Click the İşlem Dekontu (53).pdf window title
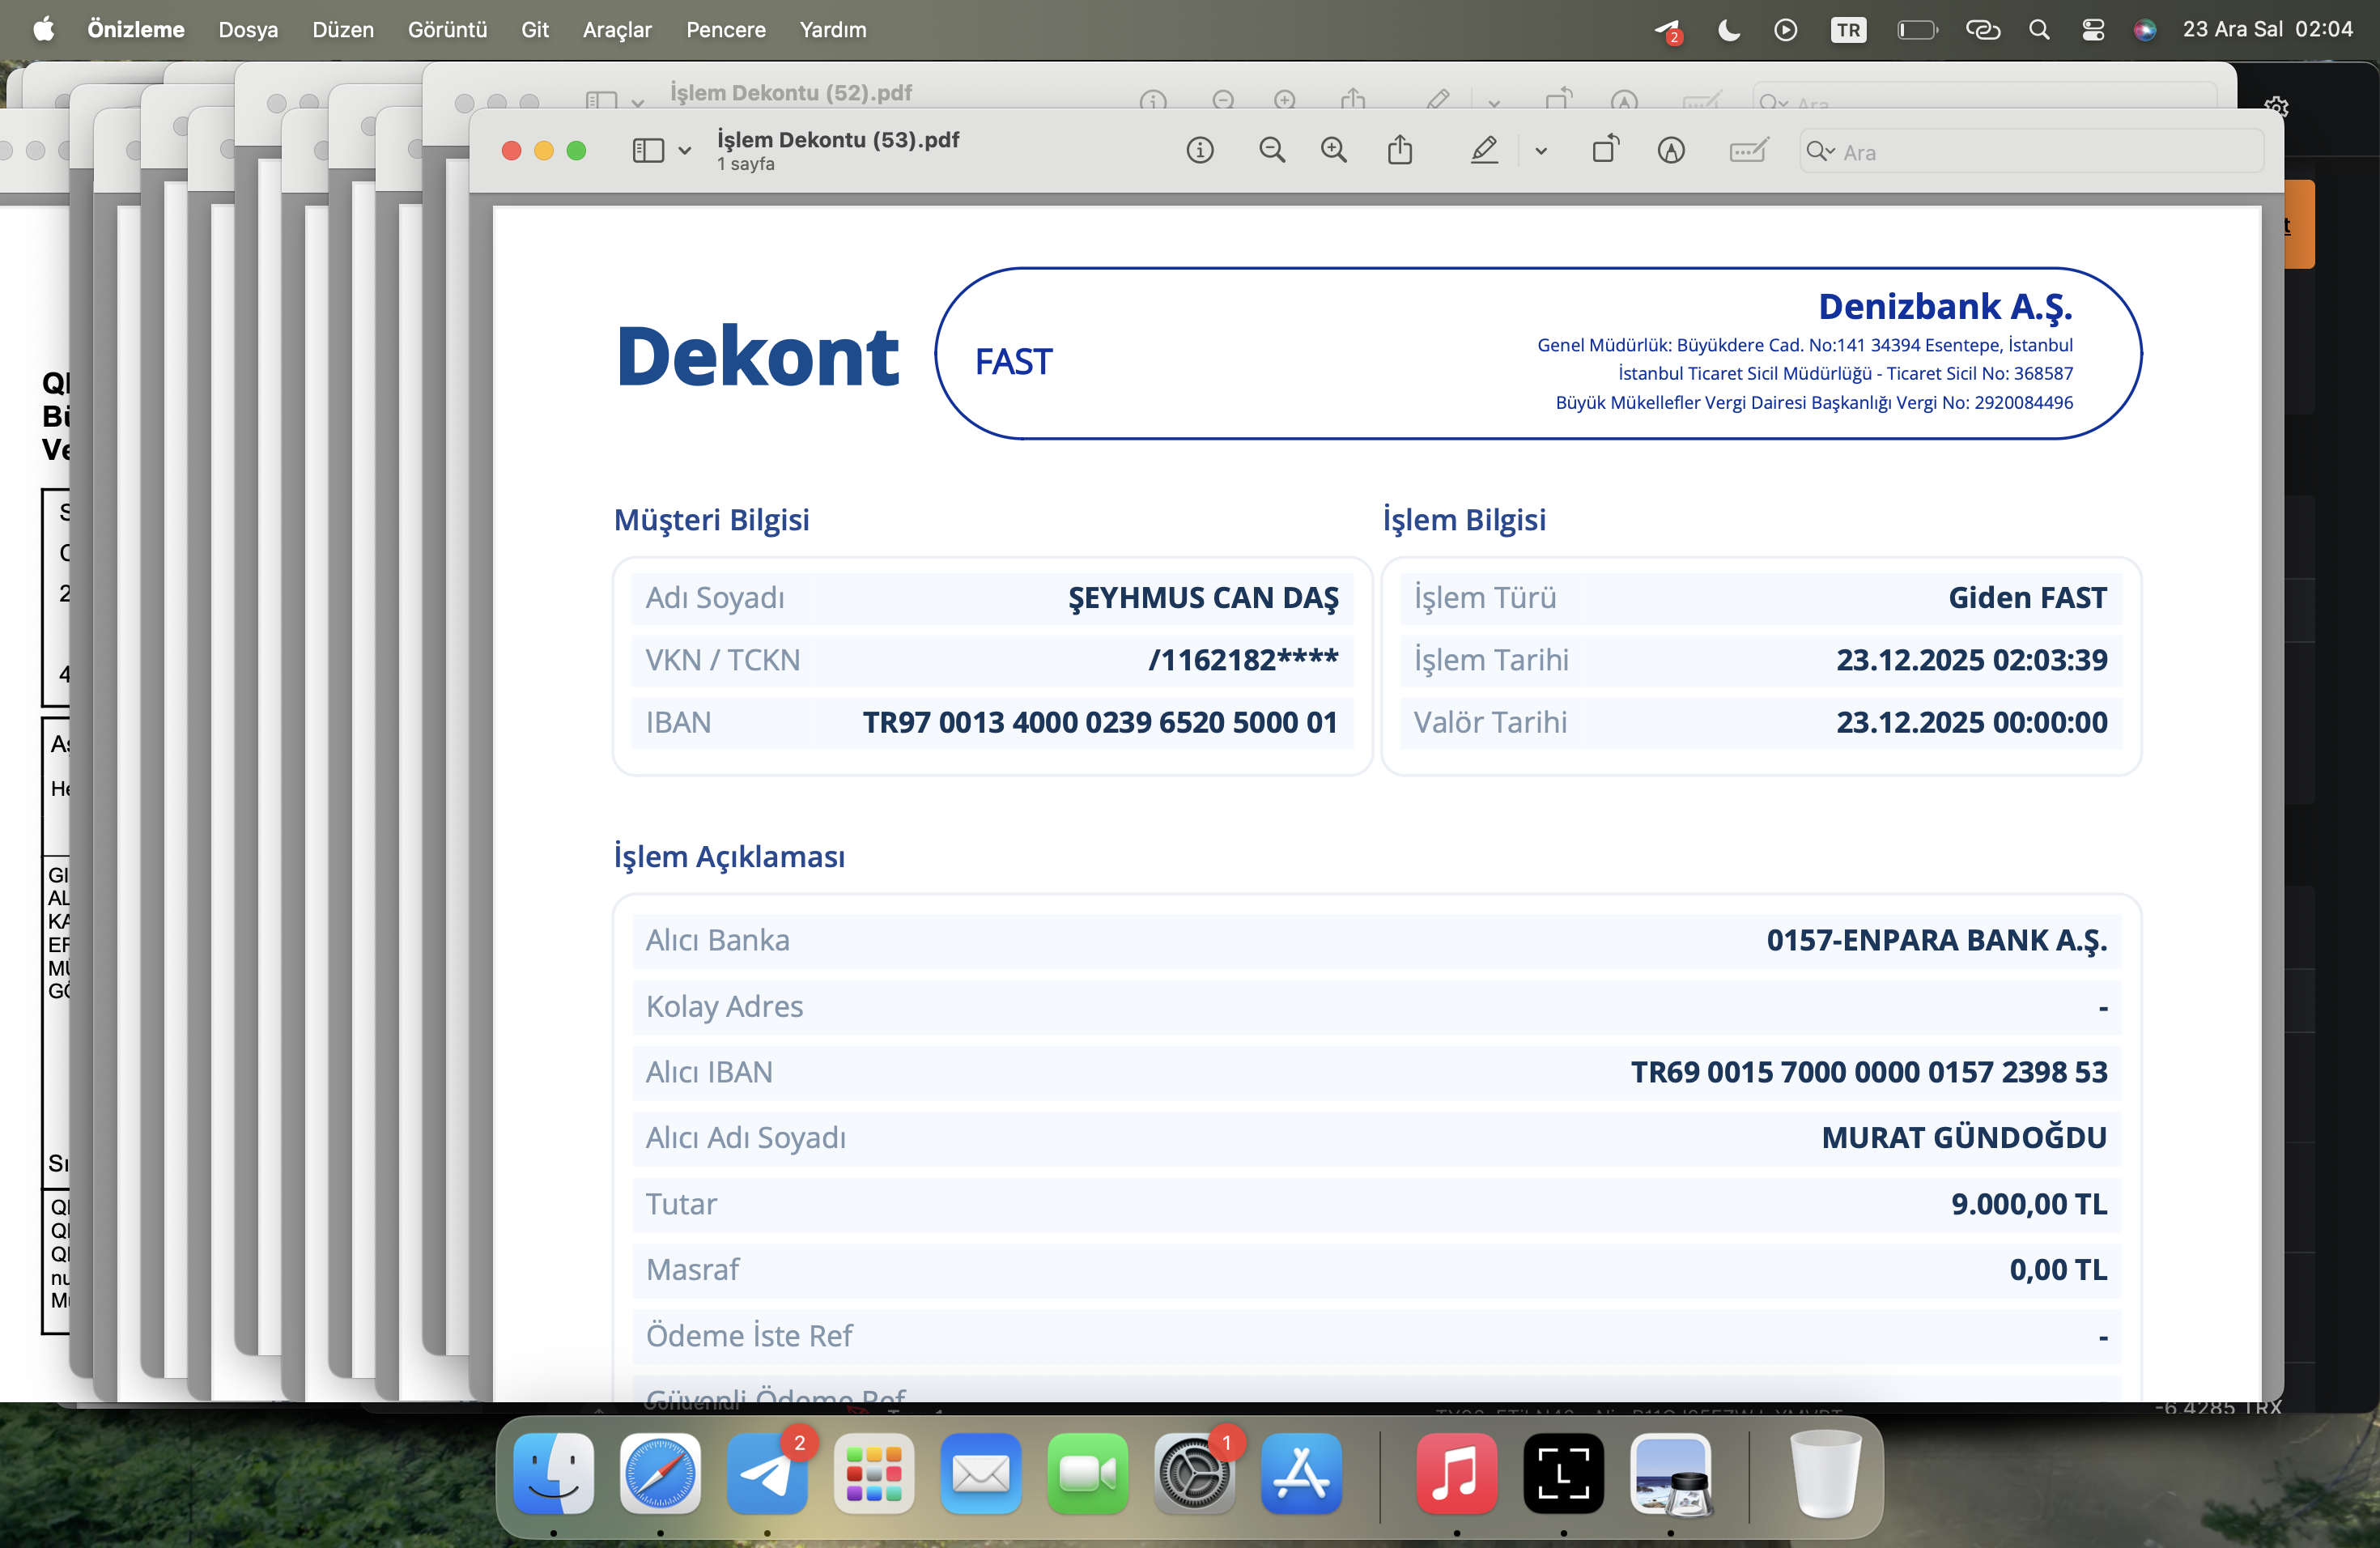This screenshot has width=2380, height=1548. (x=838, y=140)
